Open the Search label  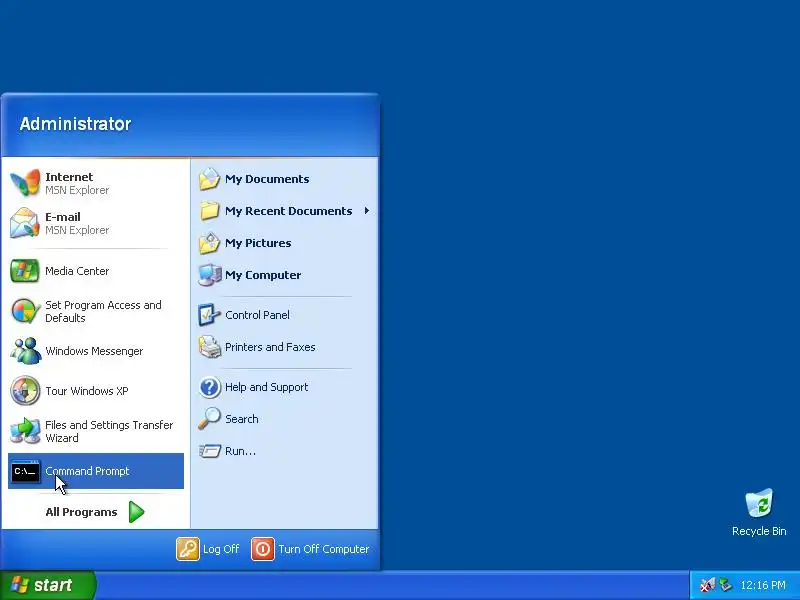tap(242, 419)
